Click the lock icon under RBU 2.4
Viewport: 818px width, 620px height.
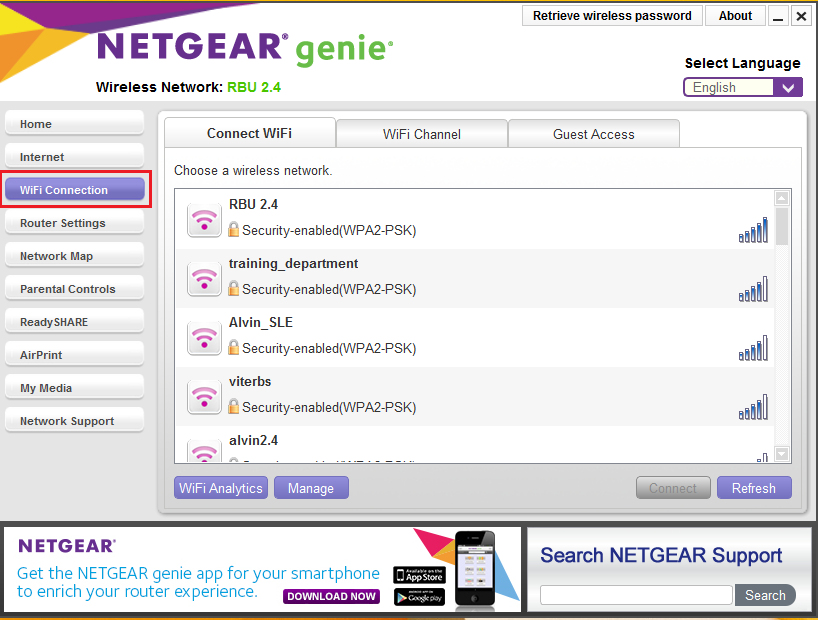[x=234, y=229]
